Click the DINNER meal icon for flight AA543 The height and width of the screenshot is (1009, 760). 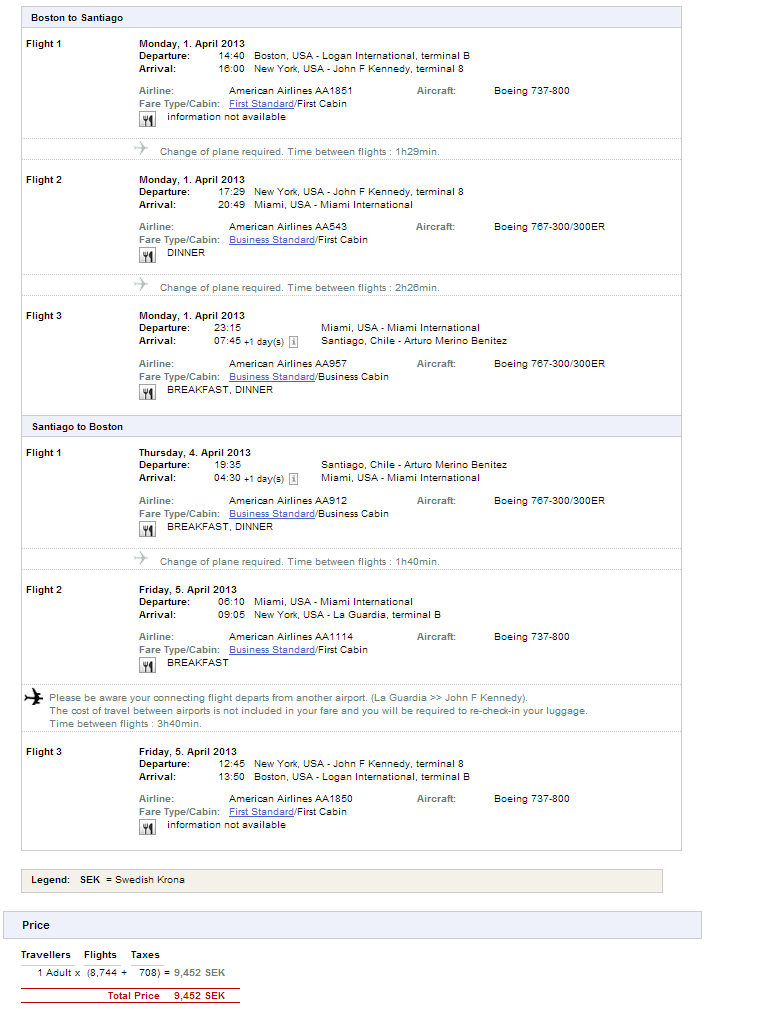click(x=147, y=255)
